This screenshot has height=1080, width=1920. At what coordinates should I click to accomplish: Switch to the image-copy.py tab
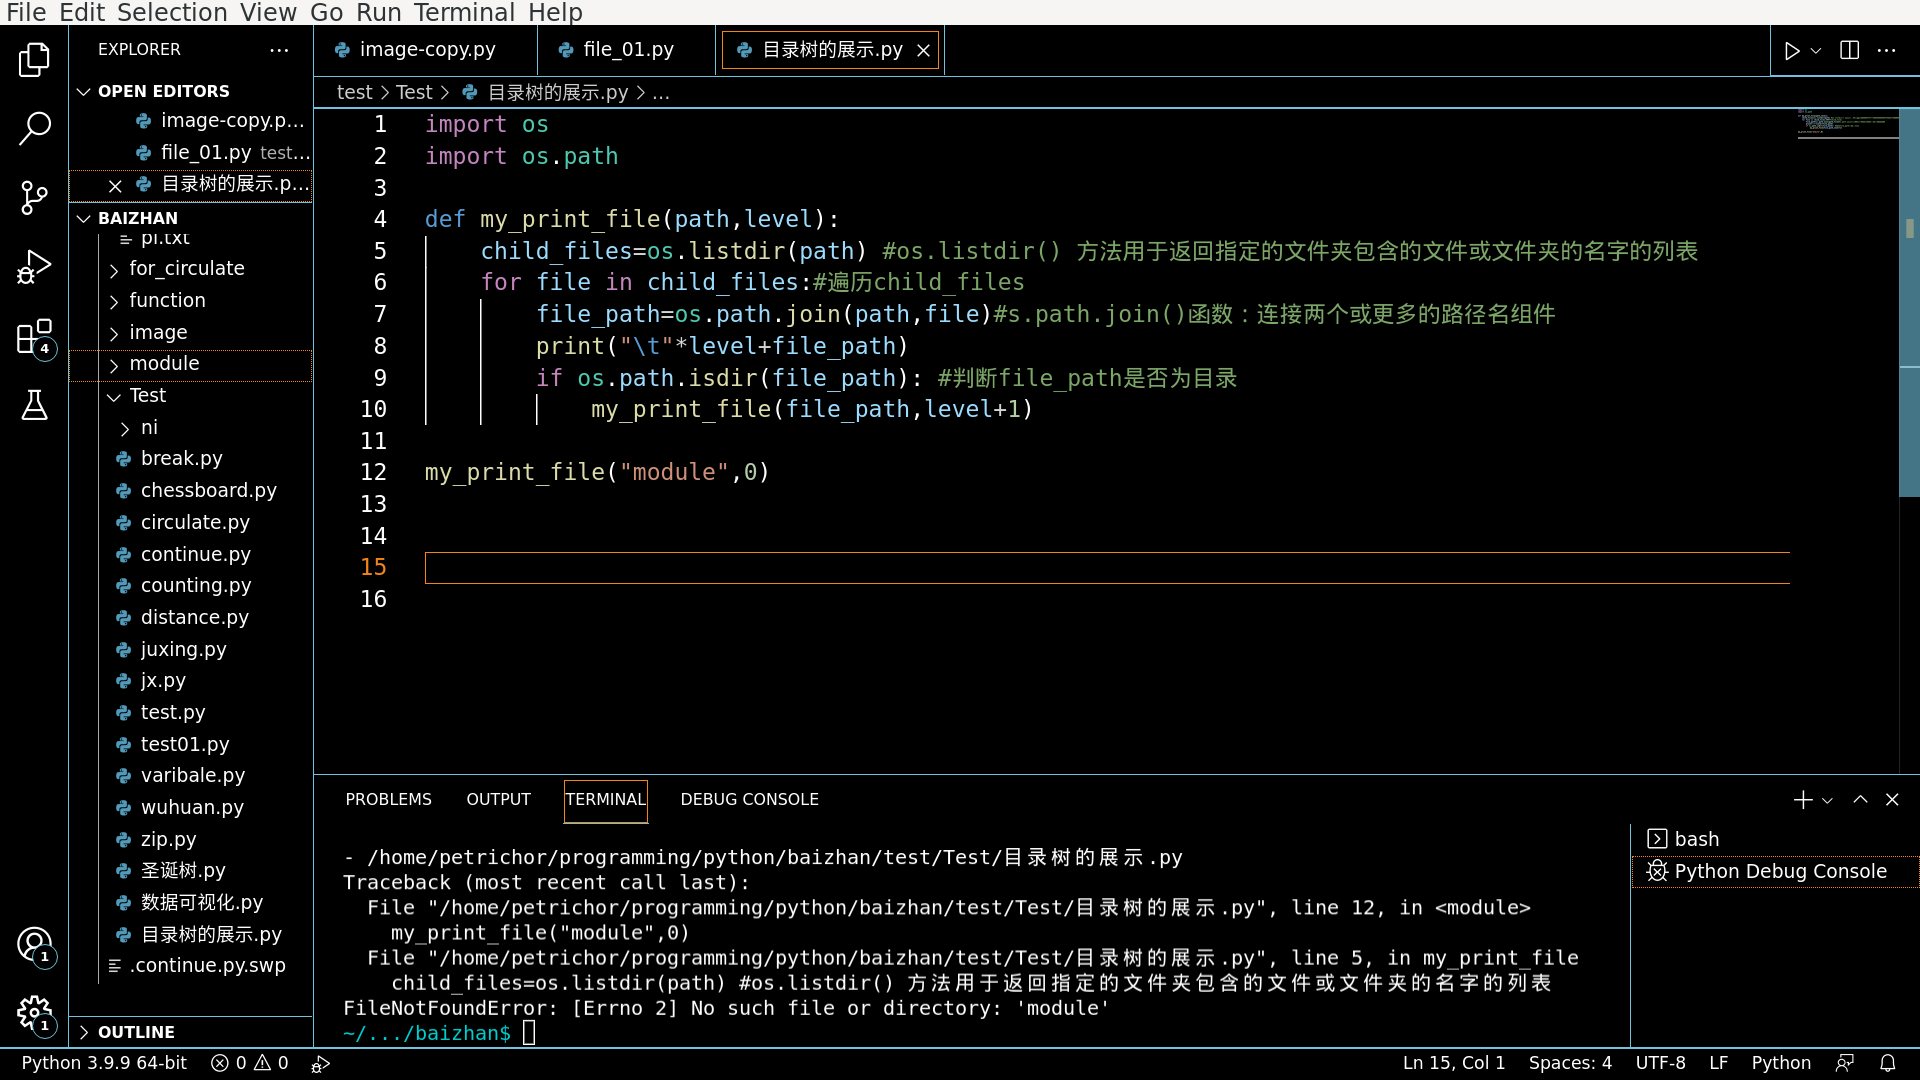pyautogui.click(x=425, y=50)
